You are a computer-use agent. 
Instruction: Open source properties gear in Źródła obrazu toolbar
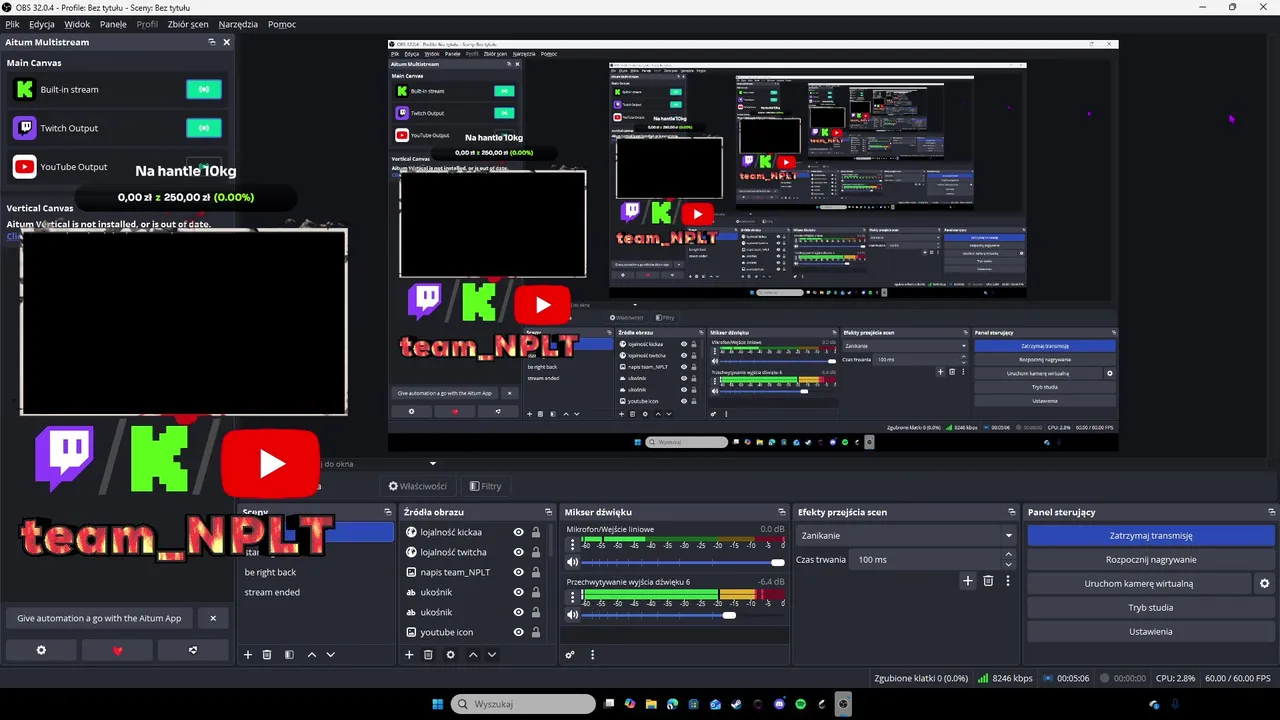coord(451,655)
